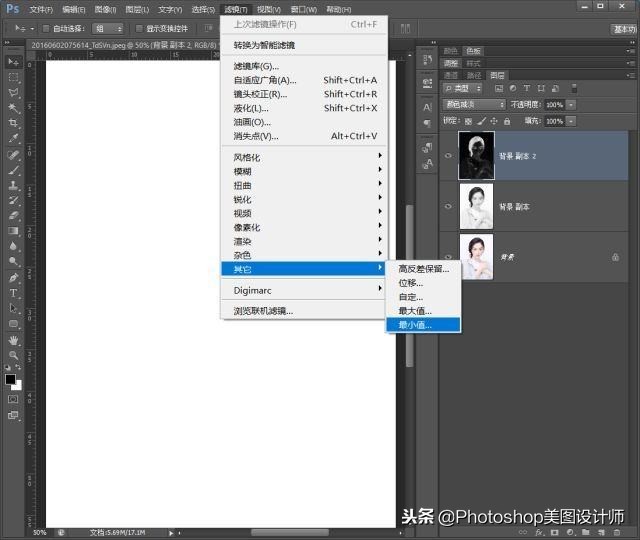Click 浏览联机滤镜... menu link
This screenshot has width=640, height=540.
pos(304,311)
